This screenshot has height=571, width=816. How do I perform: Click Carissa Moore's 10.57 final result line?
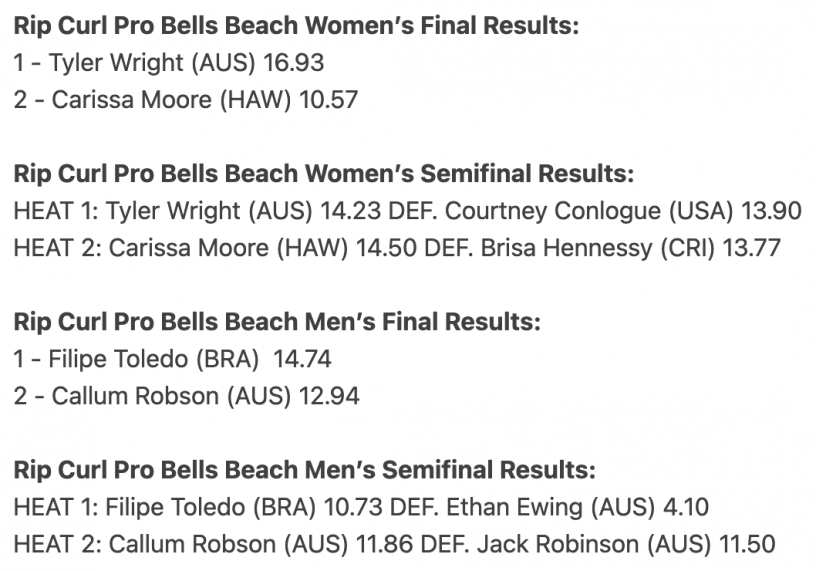[x=186, y=99]
